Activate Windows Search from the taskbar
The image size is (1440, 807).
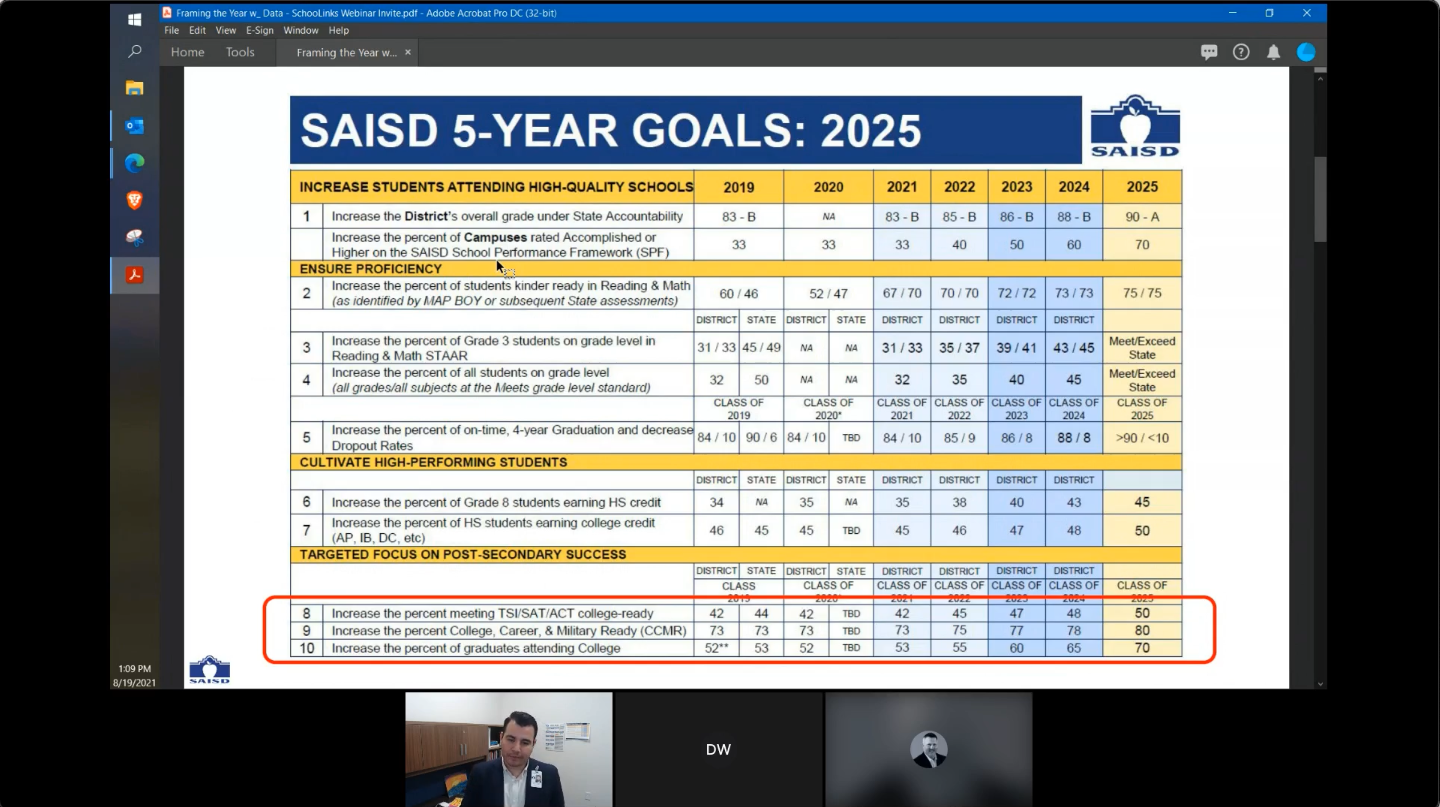[134, 52]
